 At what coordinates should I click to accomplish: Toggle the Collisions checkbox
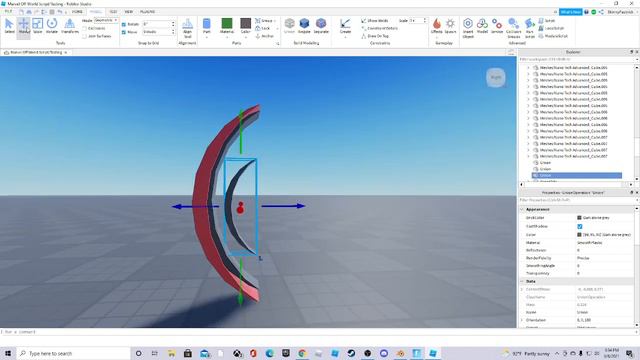[84, 29]
